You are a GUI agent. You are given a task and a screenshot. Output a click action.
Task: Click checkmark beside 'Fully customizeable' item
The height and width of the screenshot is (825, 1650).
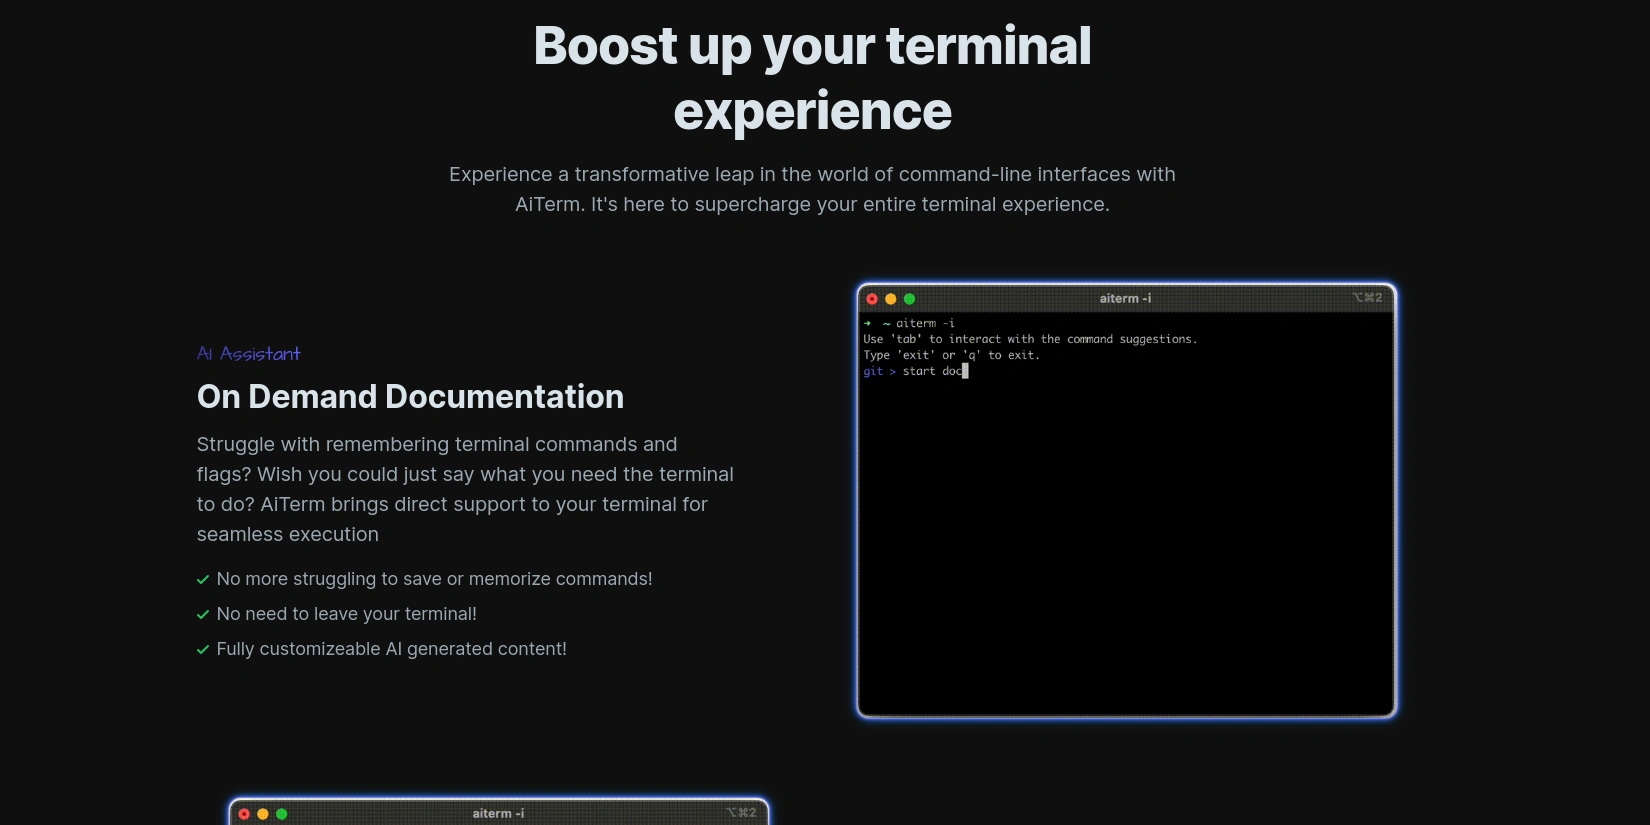(203, 650)
